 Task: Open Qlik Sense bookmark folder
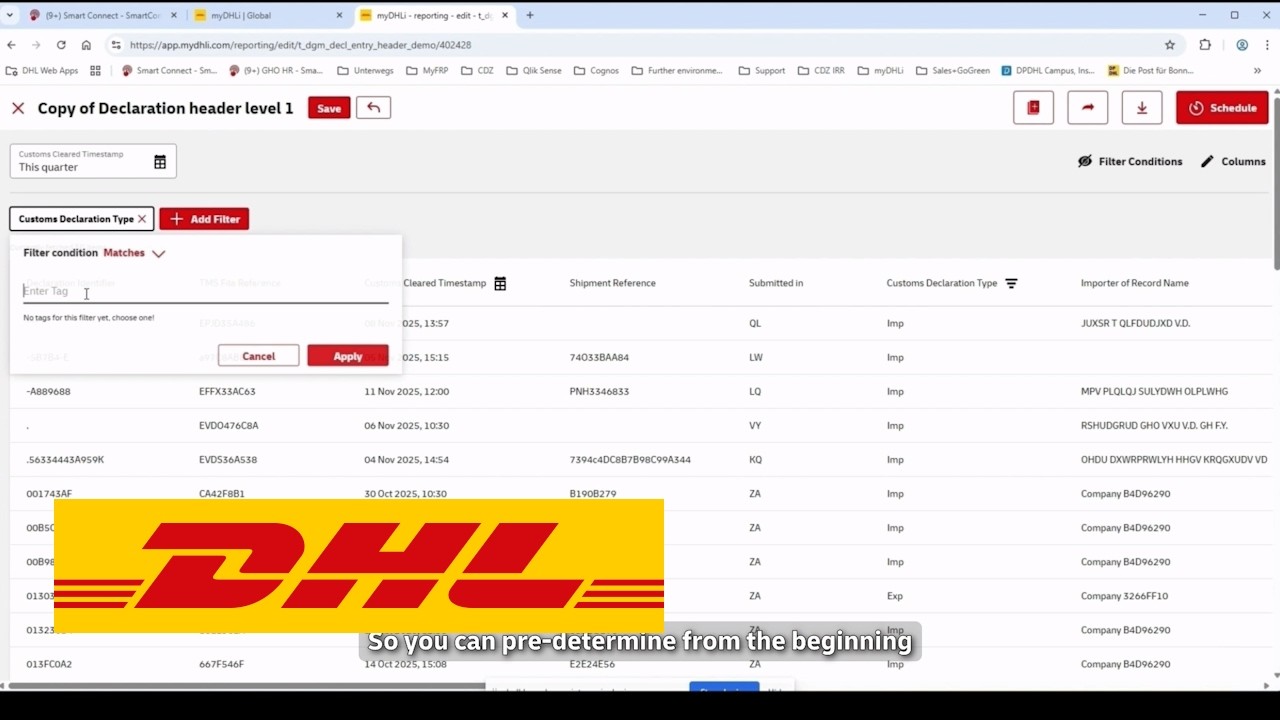point(533,71)
